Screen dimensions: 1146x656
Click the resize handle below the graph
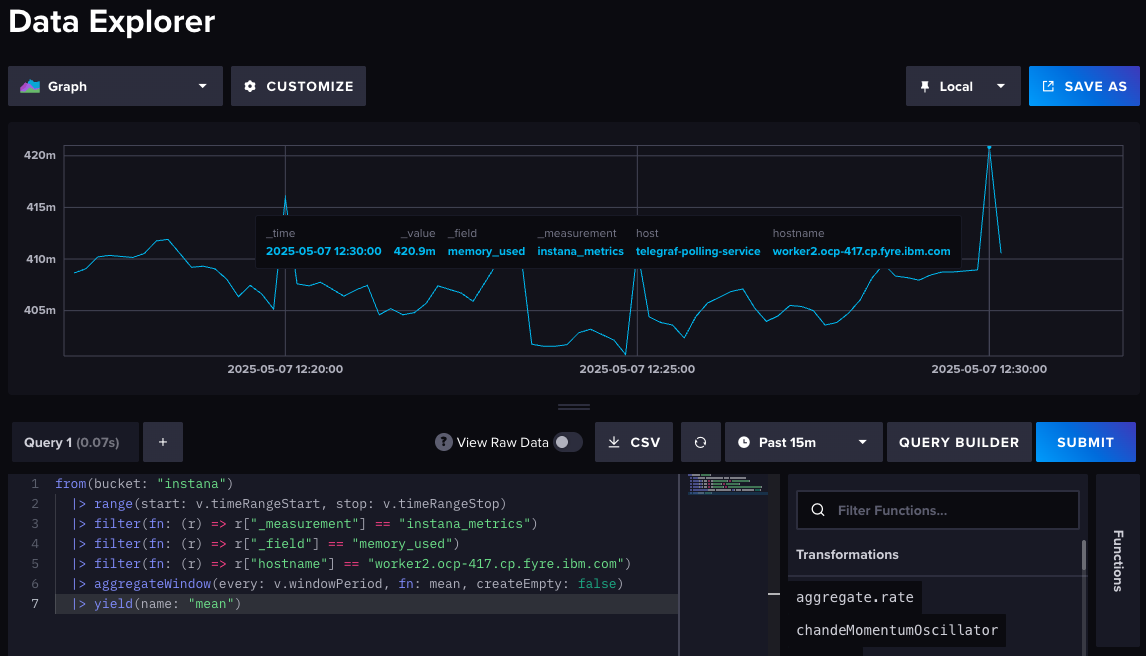[x=574, y=407]
